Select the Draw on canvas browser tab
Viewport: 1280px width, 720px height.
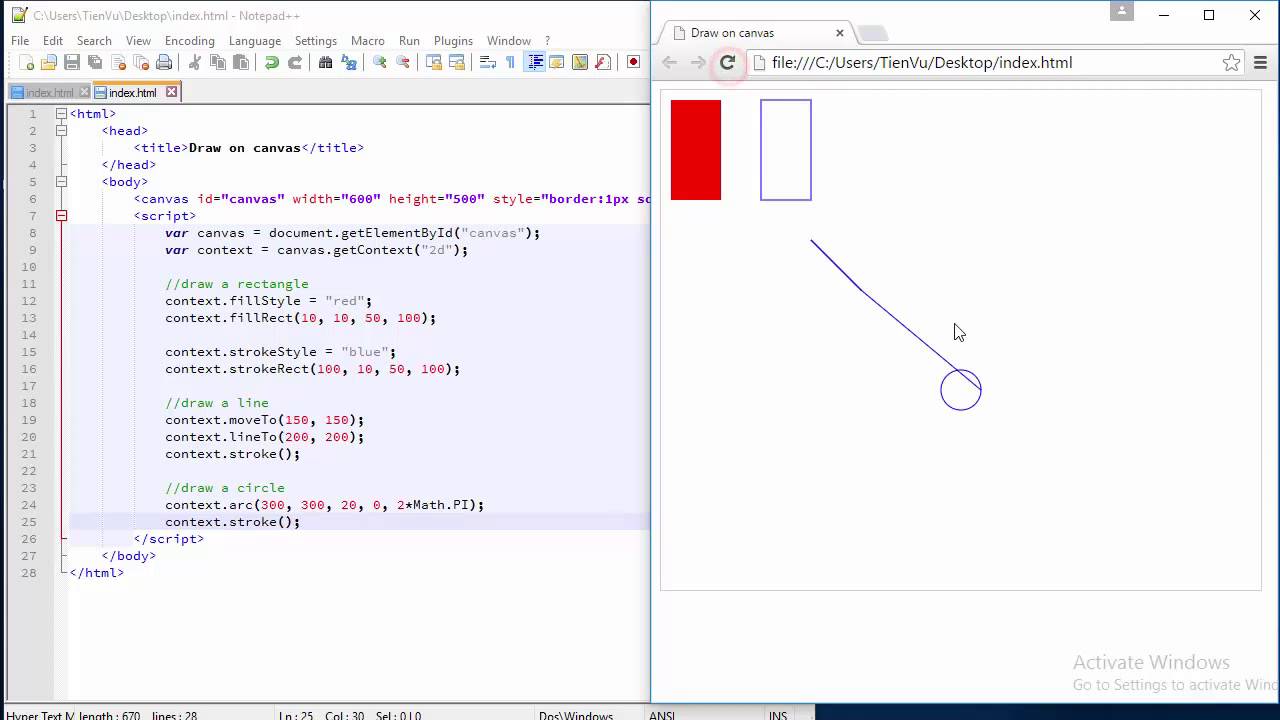[x=755, y=33]
